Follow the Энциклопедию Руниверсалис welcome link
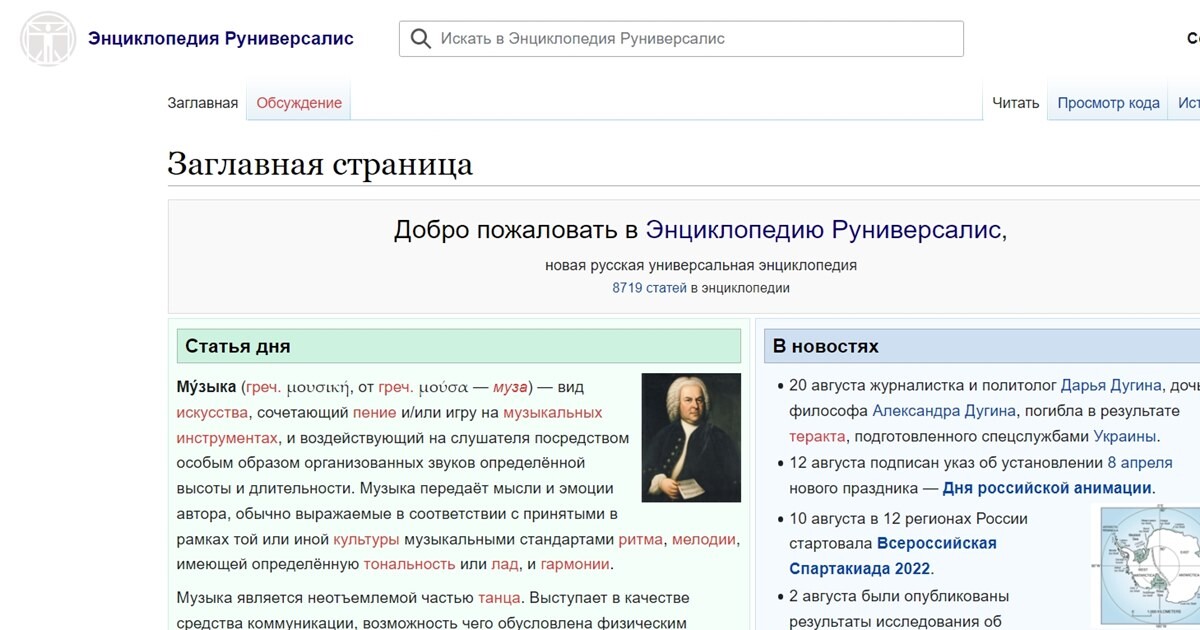The image size is (1200, 630). (x=823, y=230)
